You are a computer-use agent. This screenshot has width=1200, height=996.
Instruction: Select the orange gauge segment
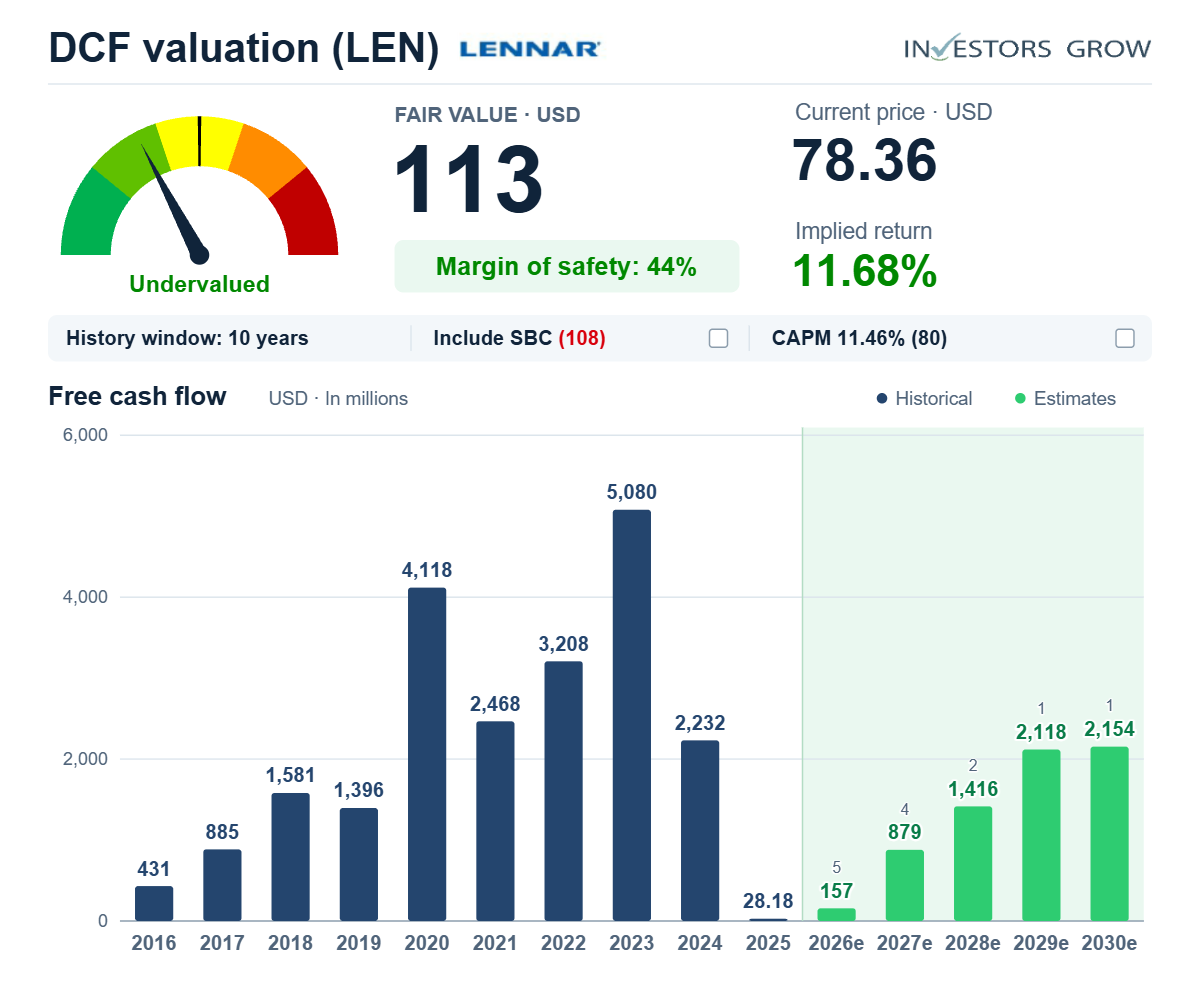point(267,159)
